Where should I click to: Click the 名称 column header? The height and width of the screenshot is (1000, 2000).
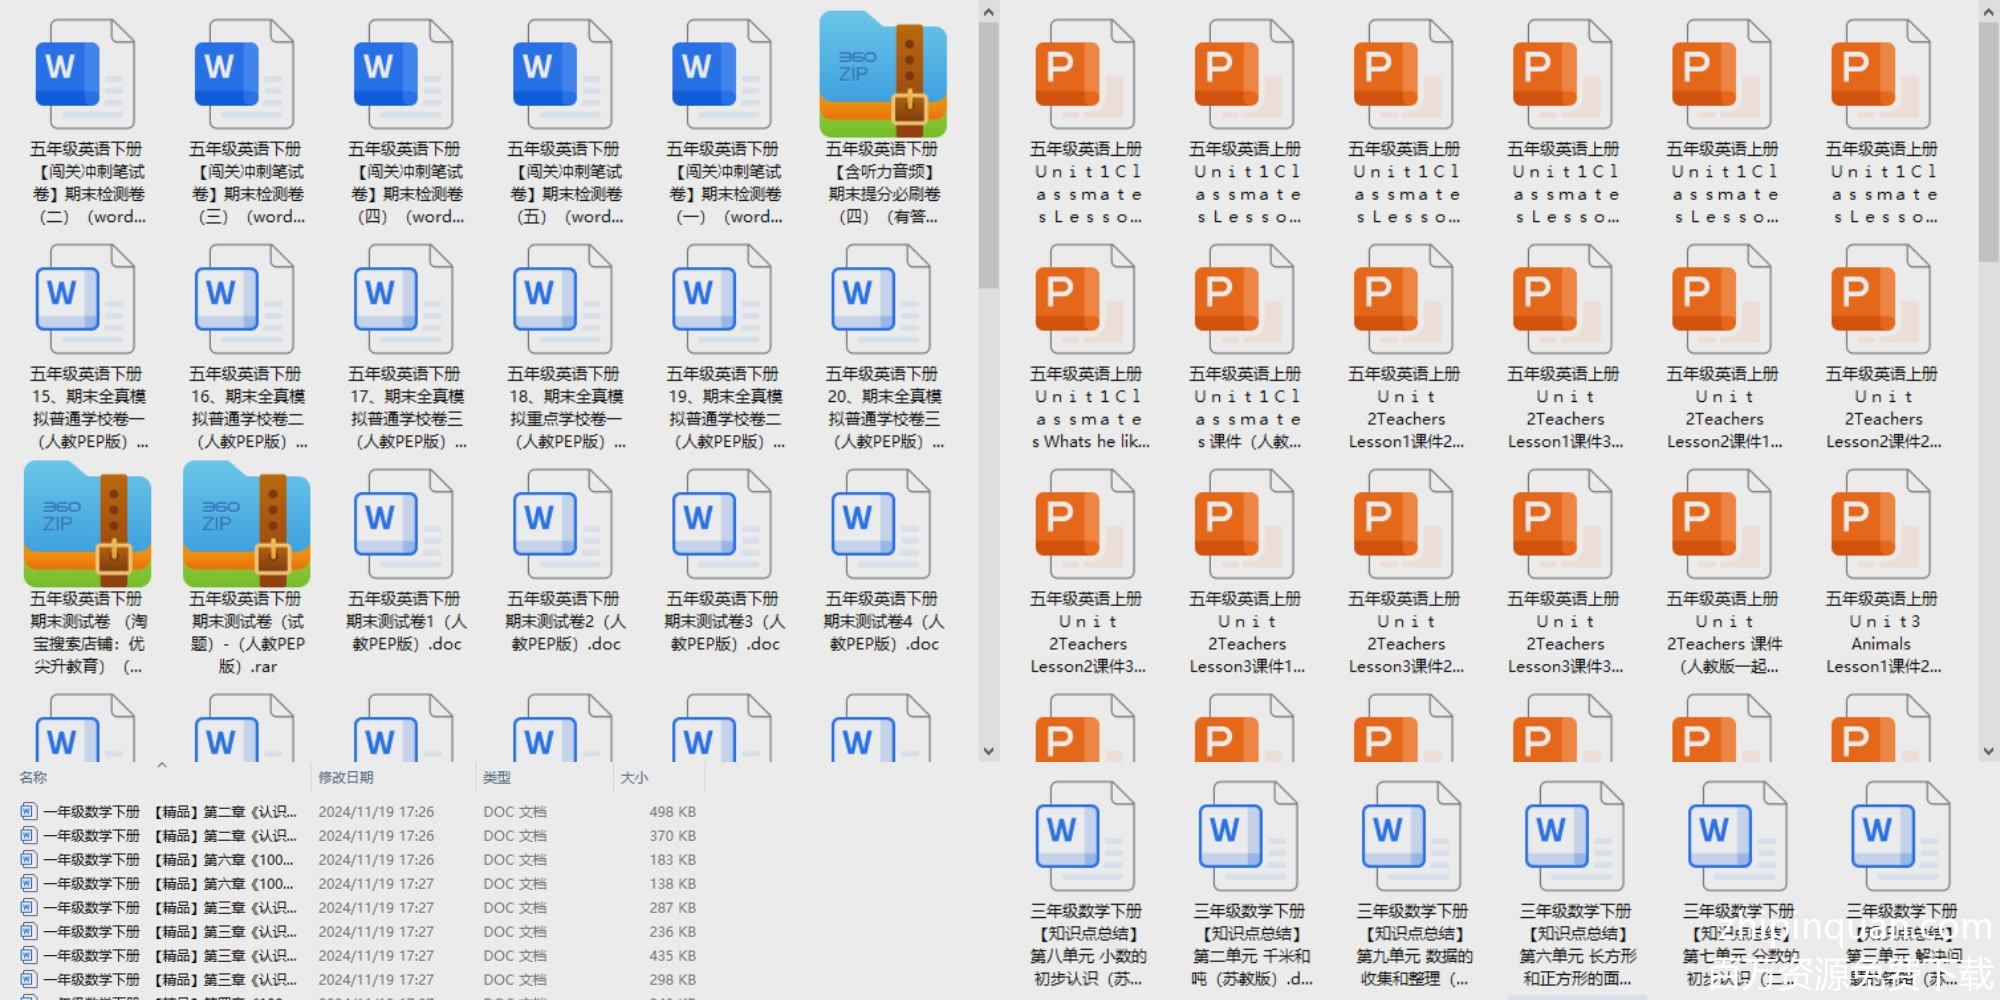coord(33,777)
